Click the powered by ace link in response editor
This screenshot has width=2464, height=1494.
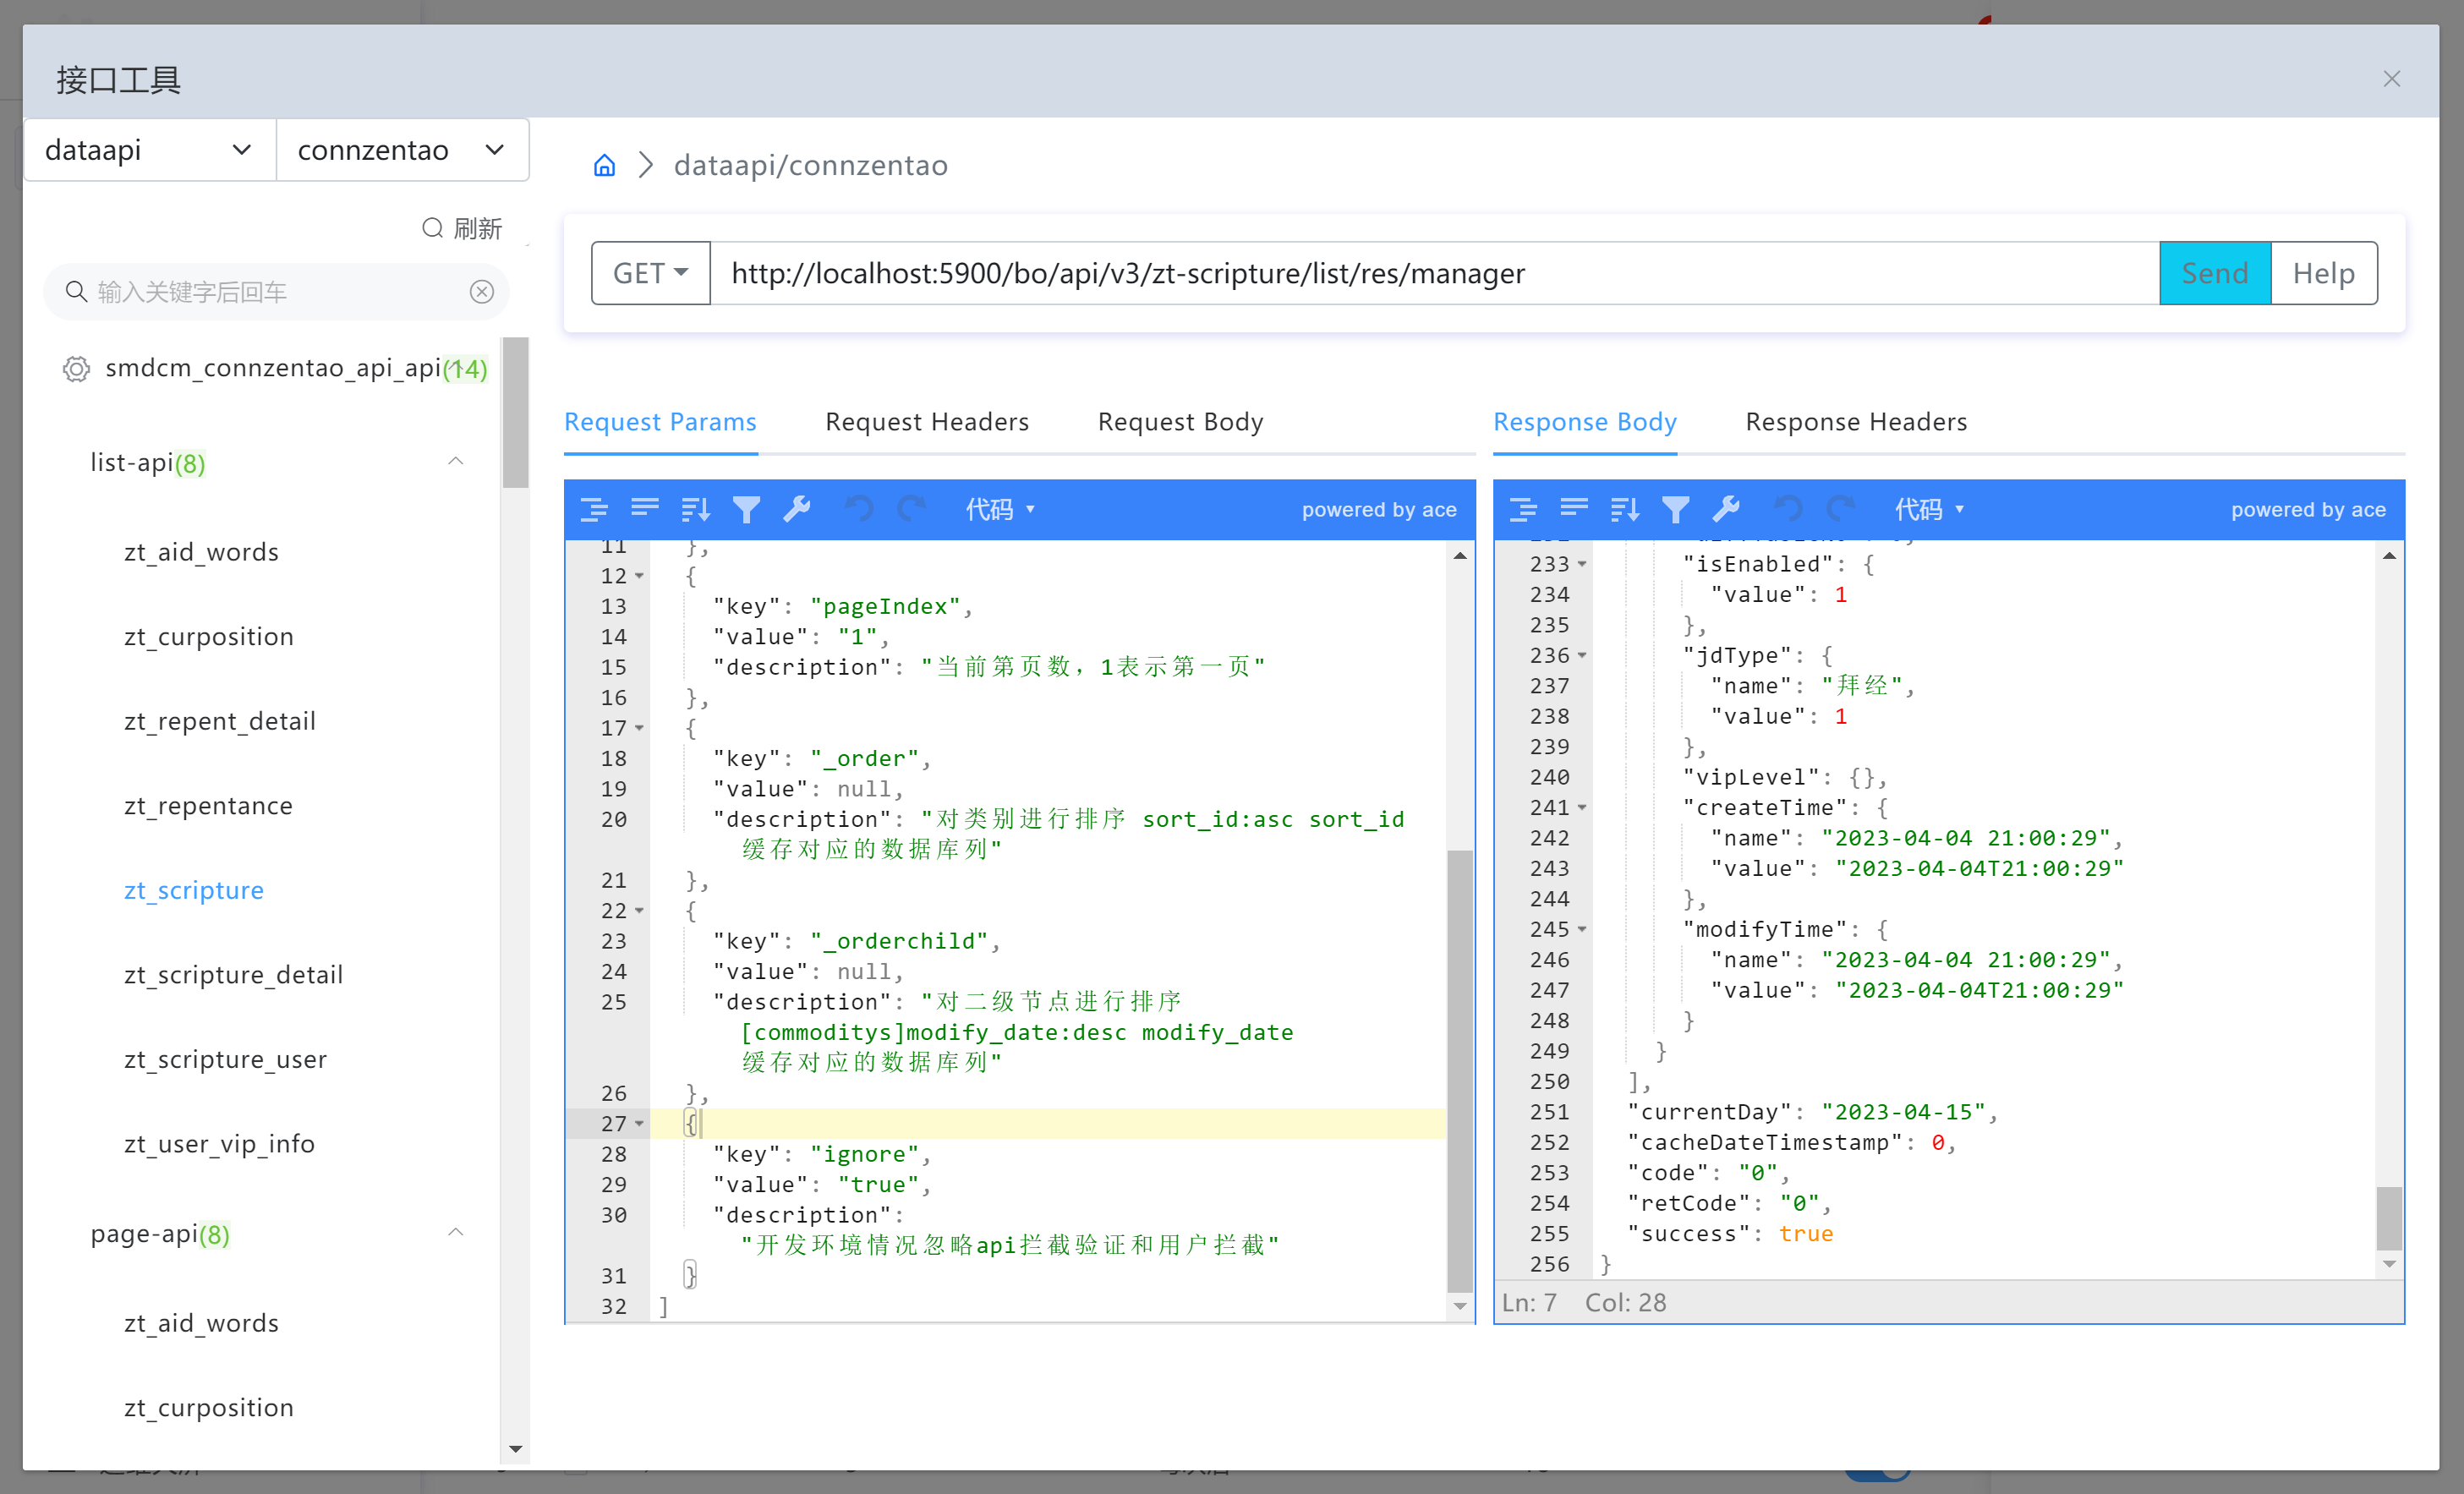(x=2308, y=510)
